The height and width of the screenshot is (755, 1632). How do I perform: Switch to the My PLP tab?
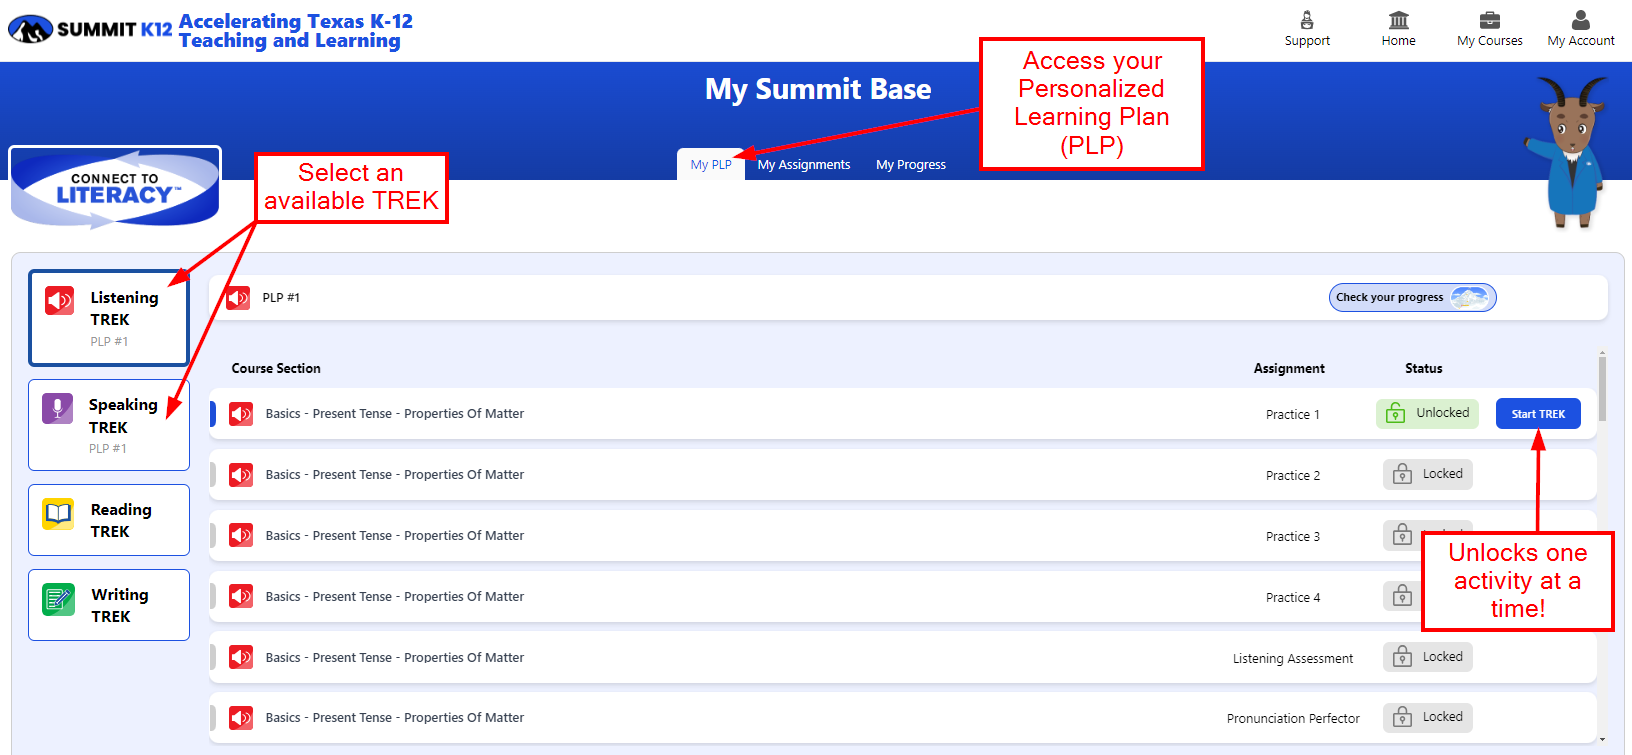click(x=711, y=164)
